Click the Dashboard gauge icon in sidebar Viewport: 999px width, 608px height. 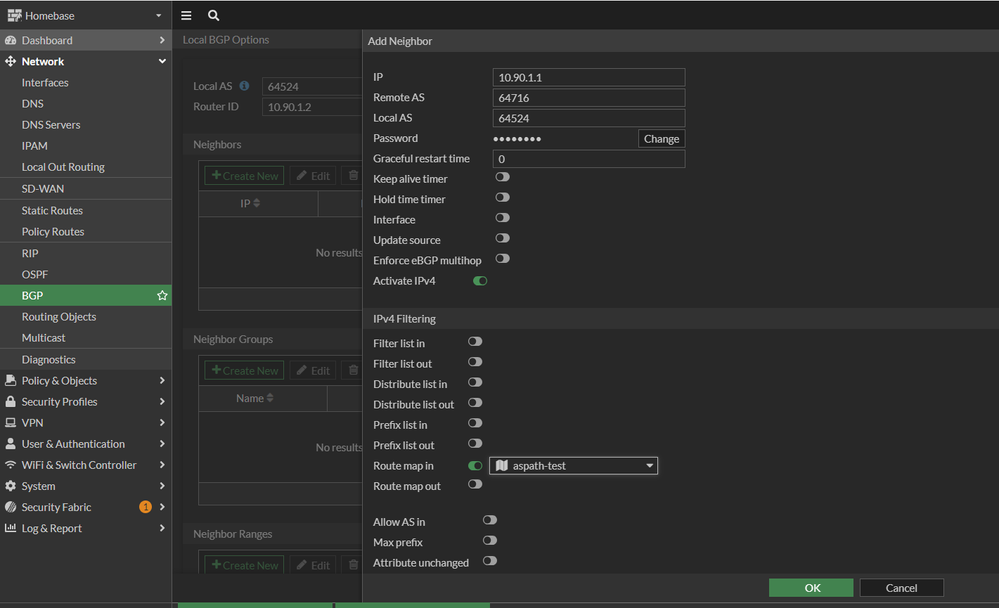[x=11, y=41]
